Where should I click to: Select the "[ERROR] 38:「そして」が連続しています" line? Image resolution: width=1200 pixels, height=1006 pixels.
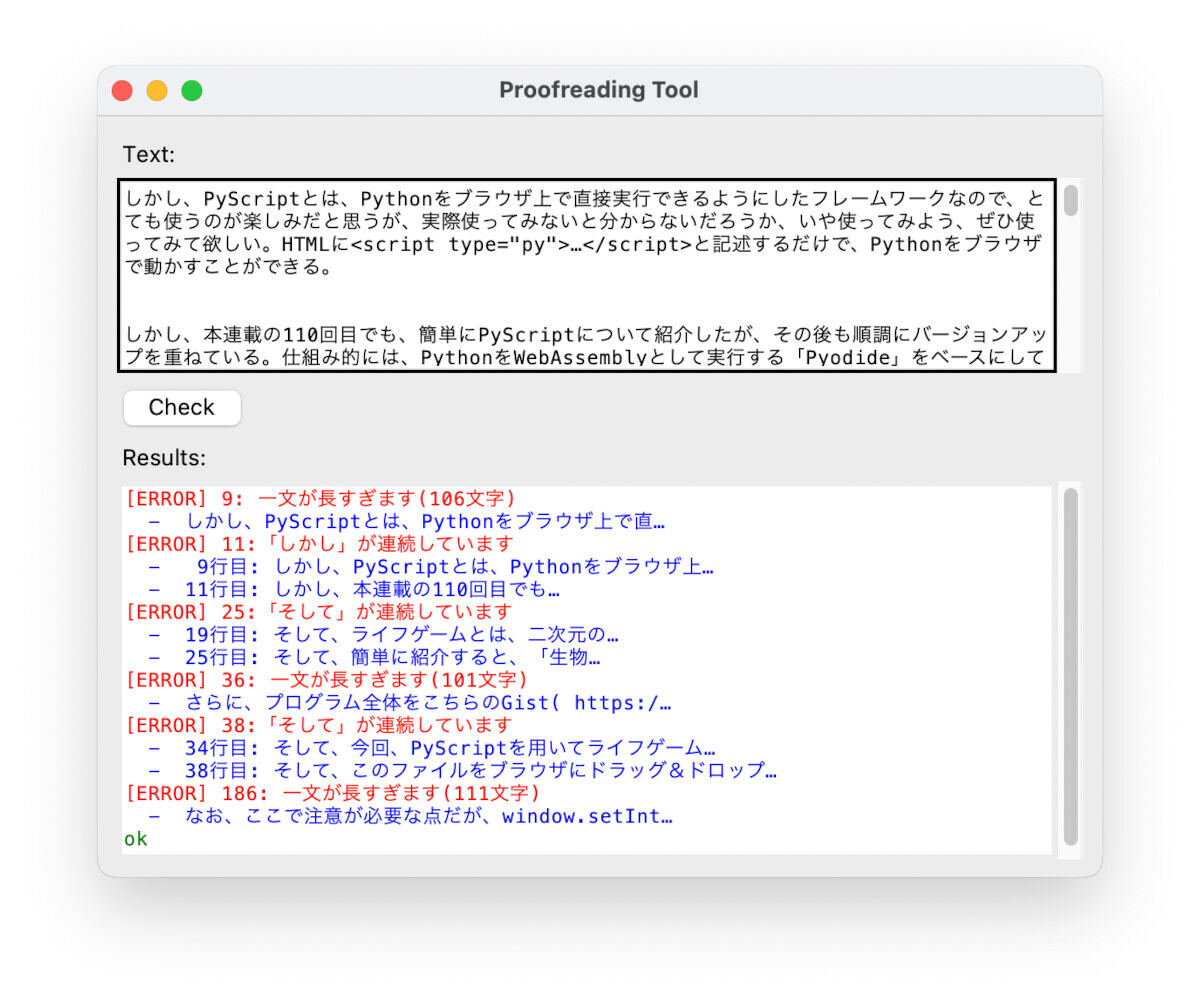[318, 725]
